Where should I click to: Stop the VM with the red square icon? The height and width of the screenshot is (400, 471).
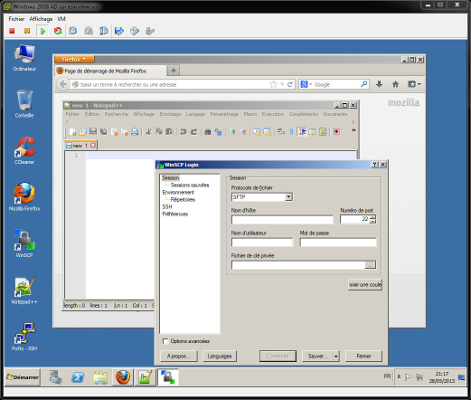pyautogui.click(x=12, y=31)
